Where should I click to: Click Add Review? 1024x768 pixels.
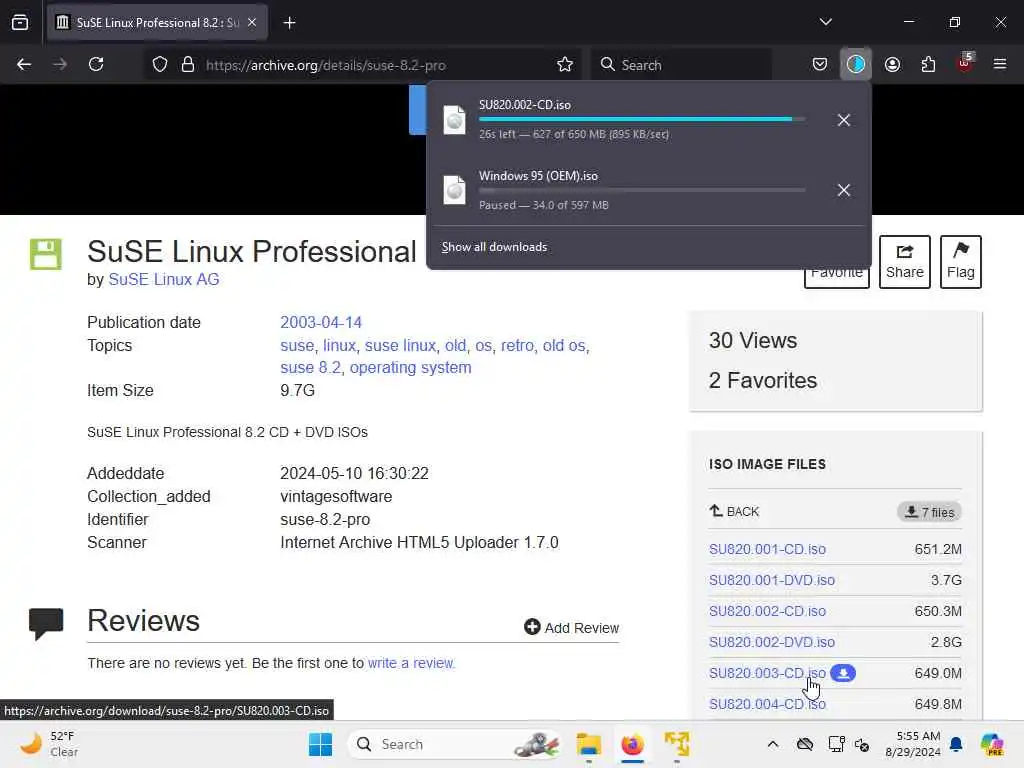[571, 628]
